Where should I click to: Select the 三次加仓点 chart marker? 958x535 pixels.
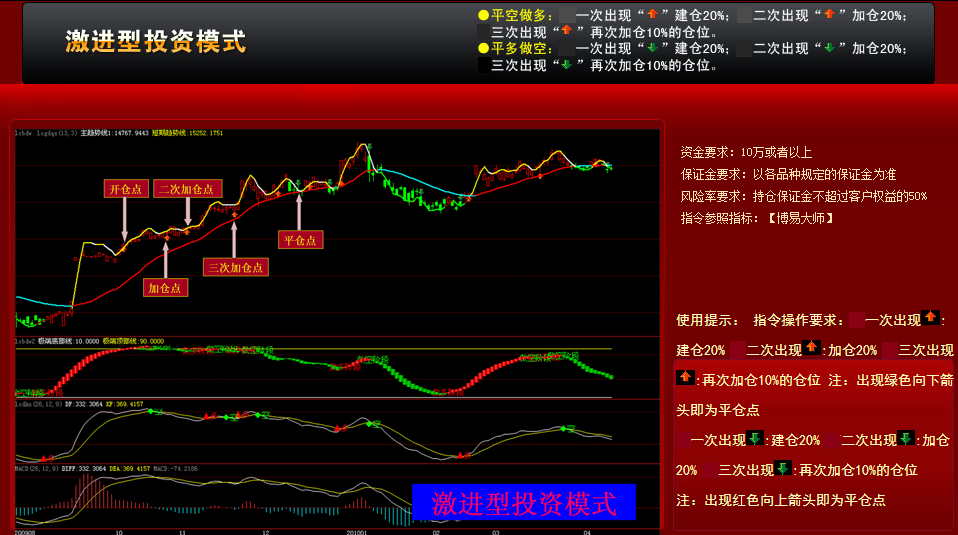point(236,266)
